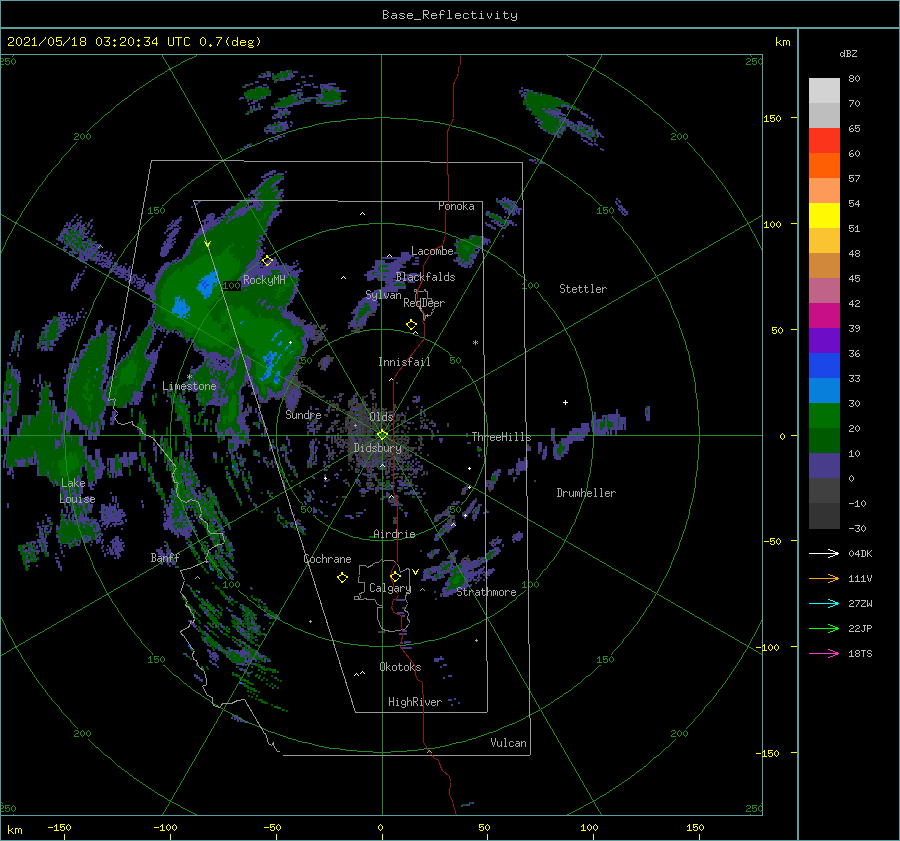Click the Innisfail city label
The image size is (900, 841).
coord(404,362)
